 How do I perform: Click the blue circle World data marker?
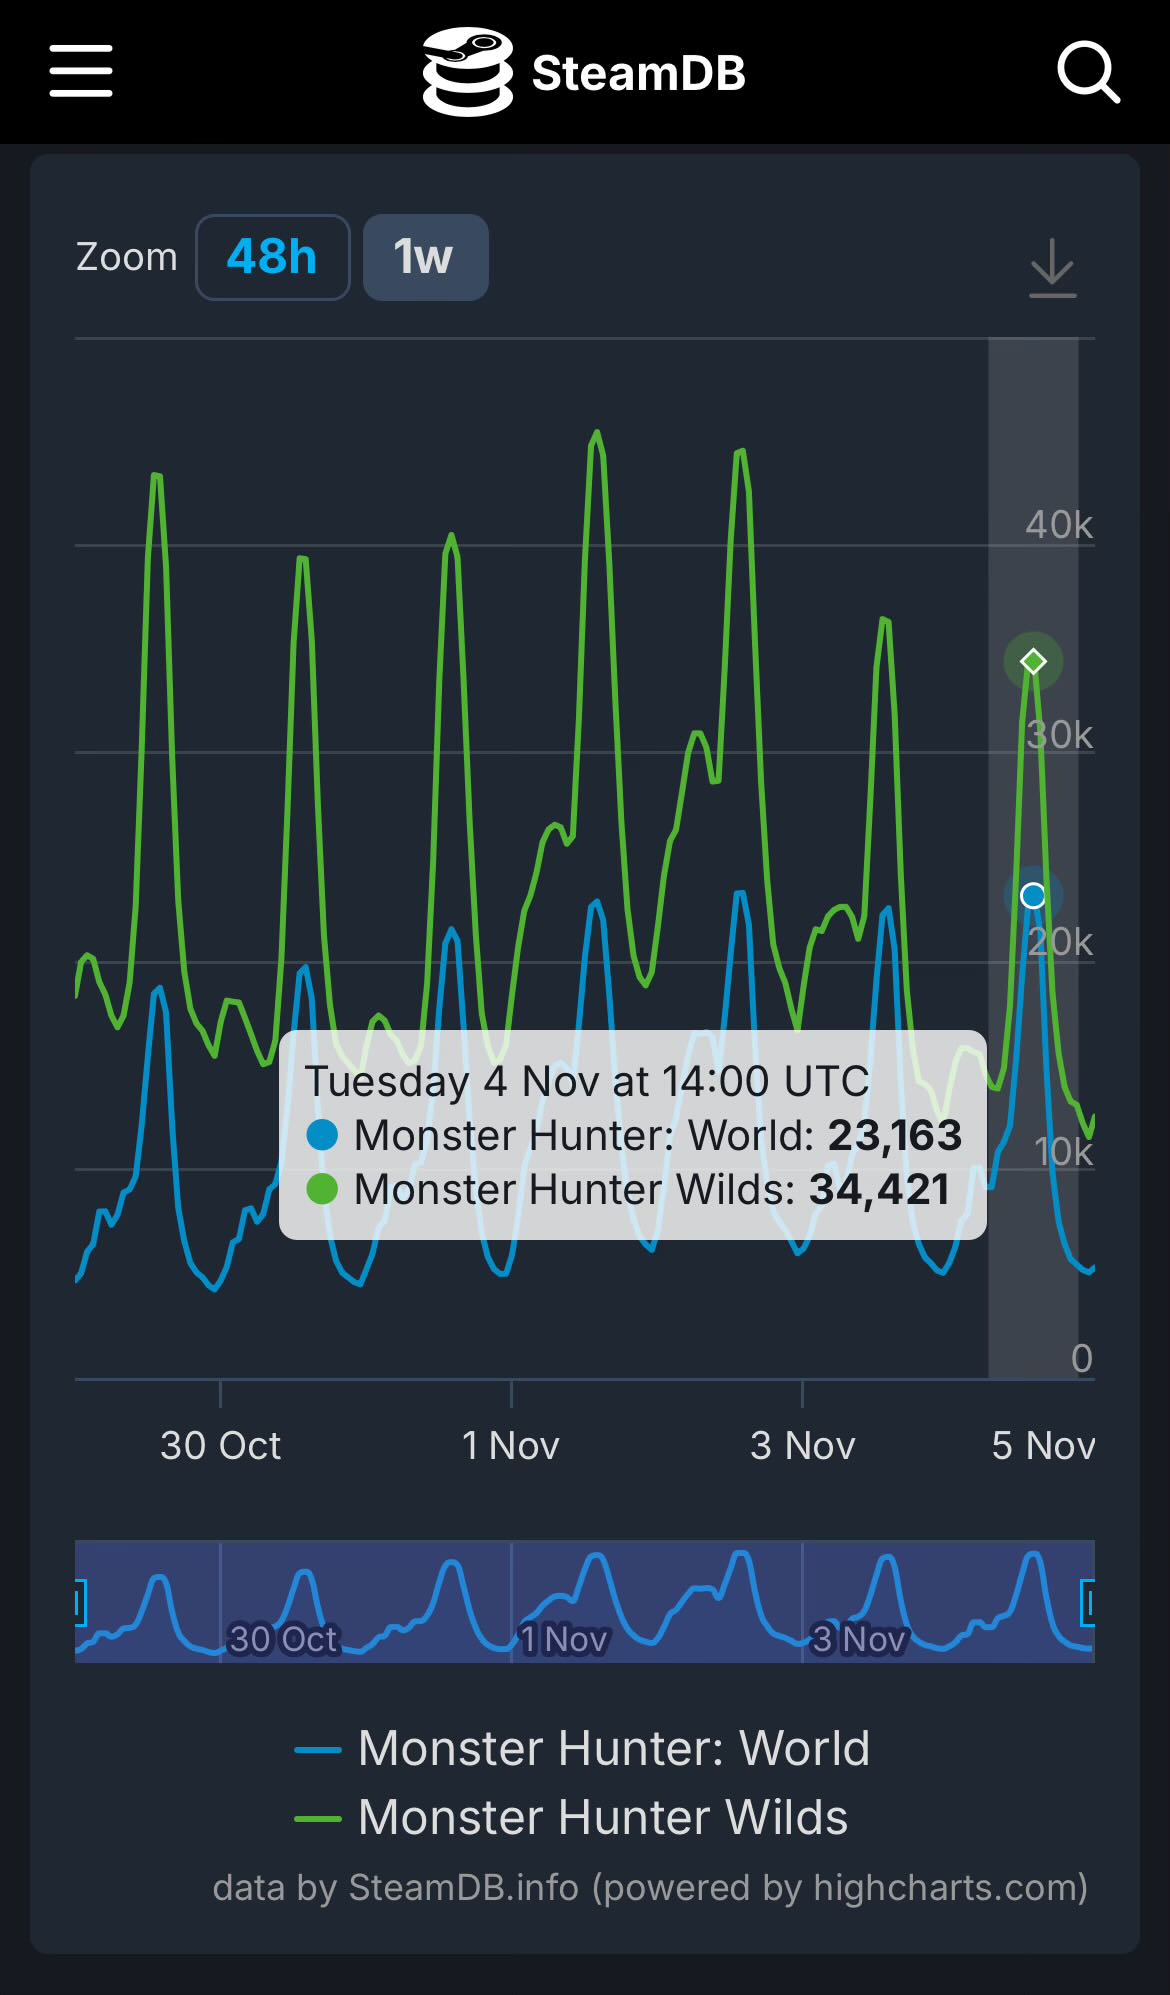tap(1033, 895)
